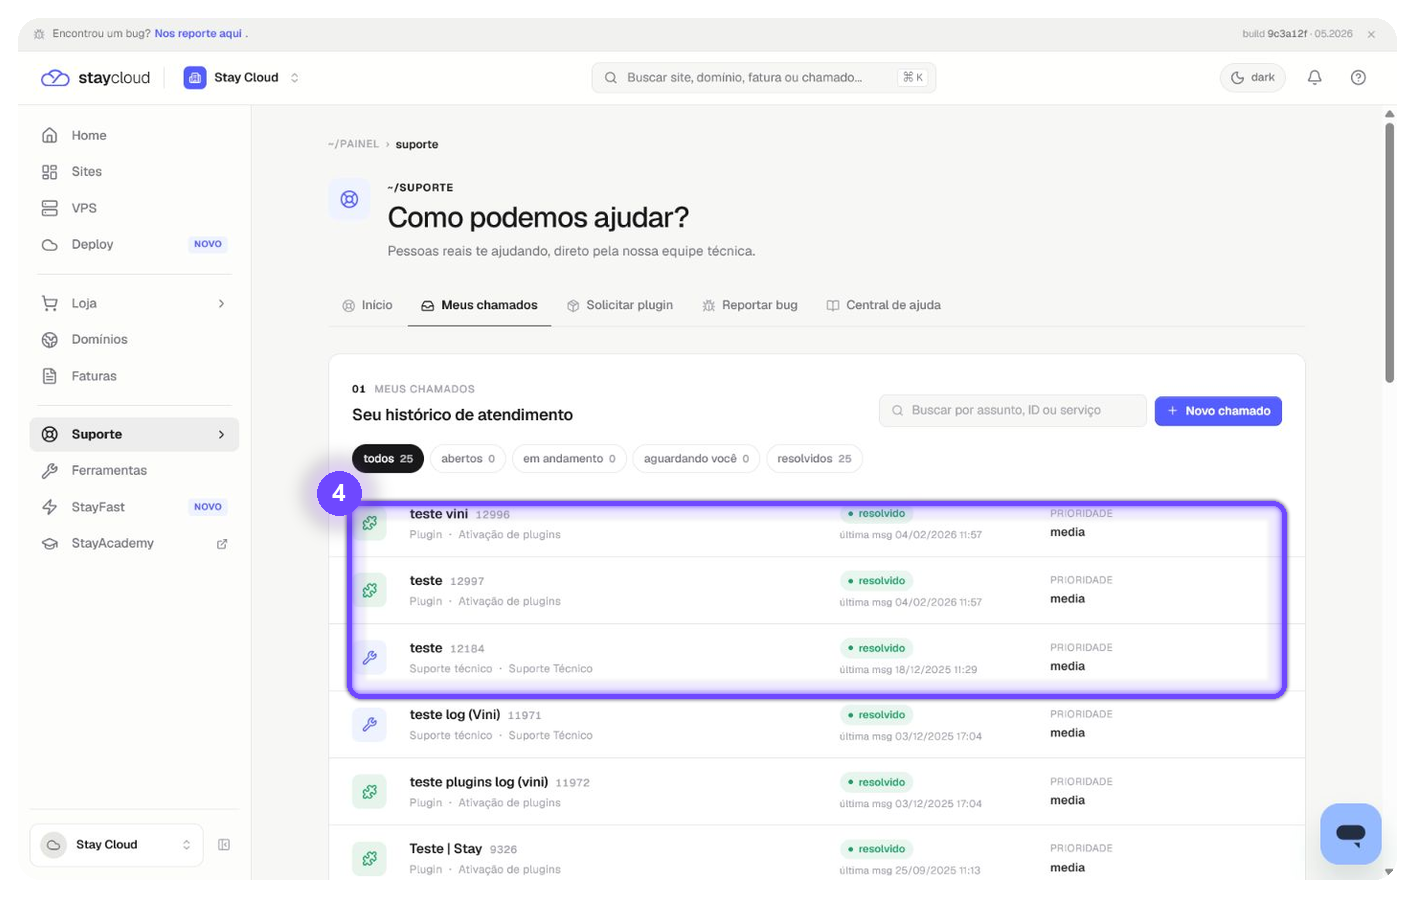
Task: Click the StayFast lightning icon
Action: coord(49,507)
